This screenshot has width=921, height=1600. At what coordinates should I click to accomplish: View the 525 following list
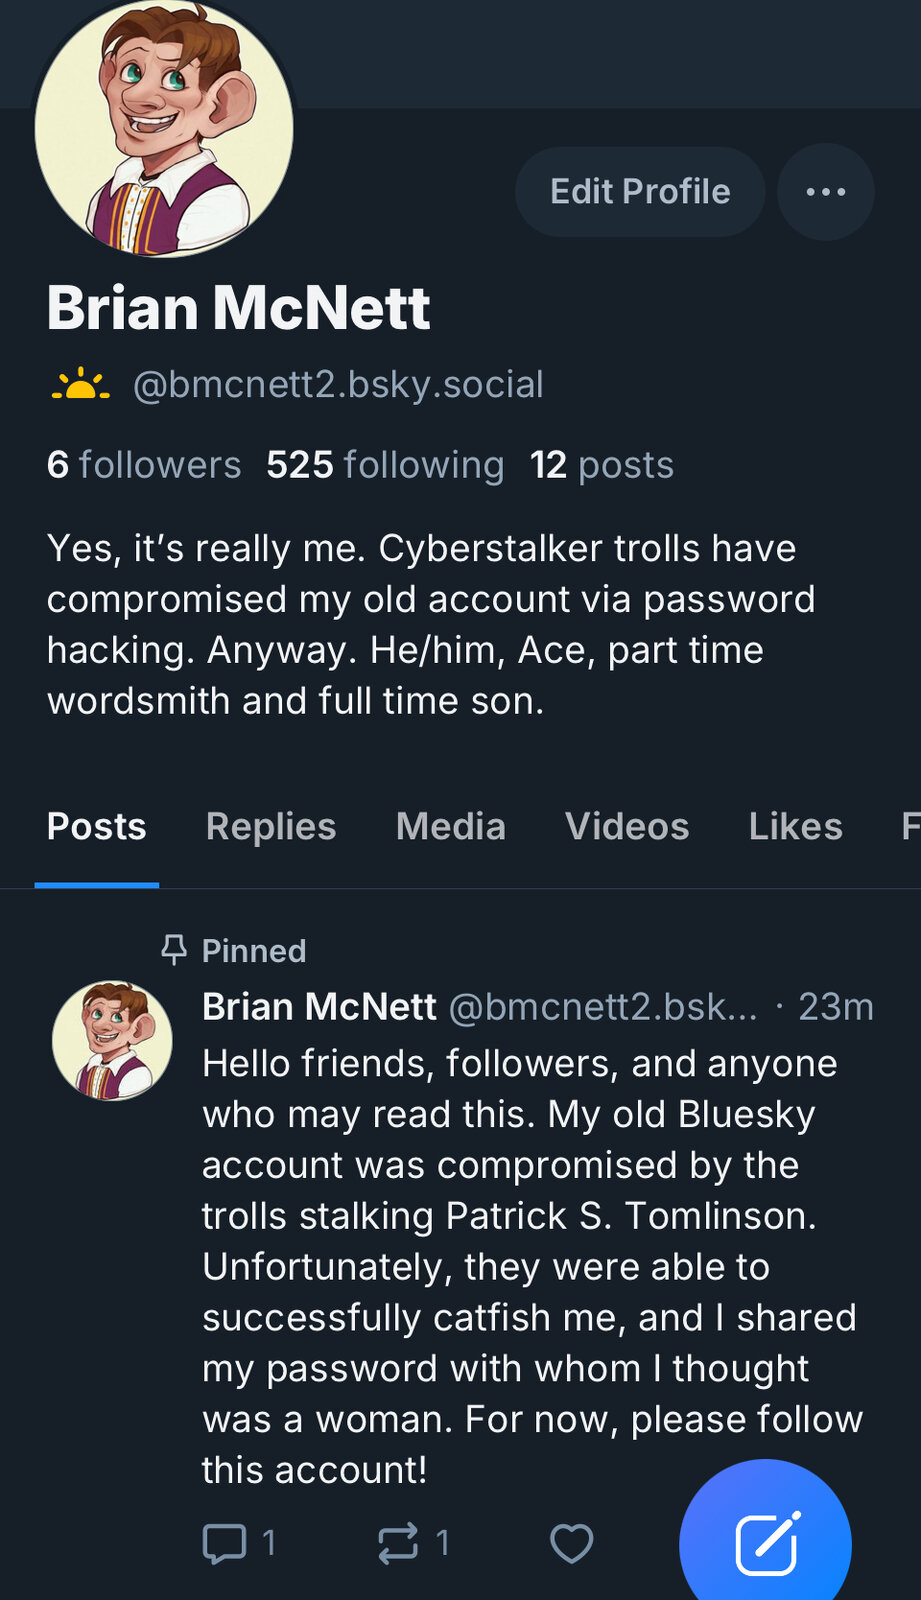pos(385,465)
